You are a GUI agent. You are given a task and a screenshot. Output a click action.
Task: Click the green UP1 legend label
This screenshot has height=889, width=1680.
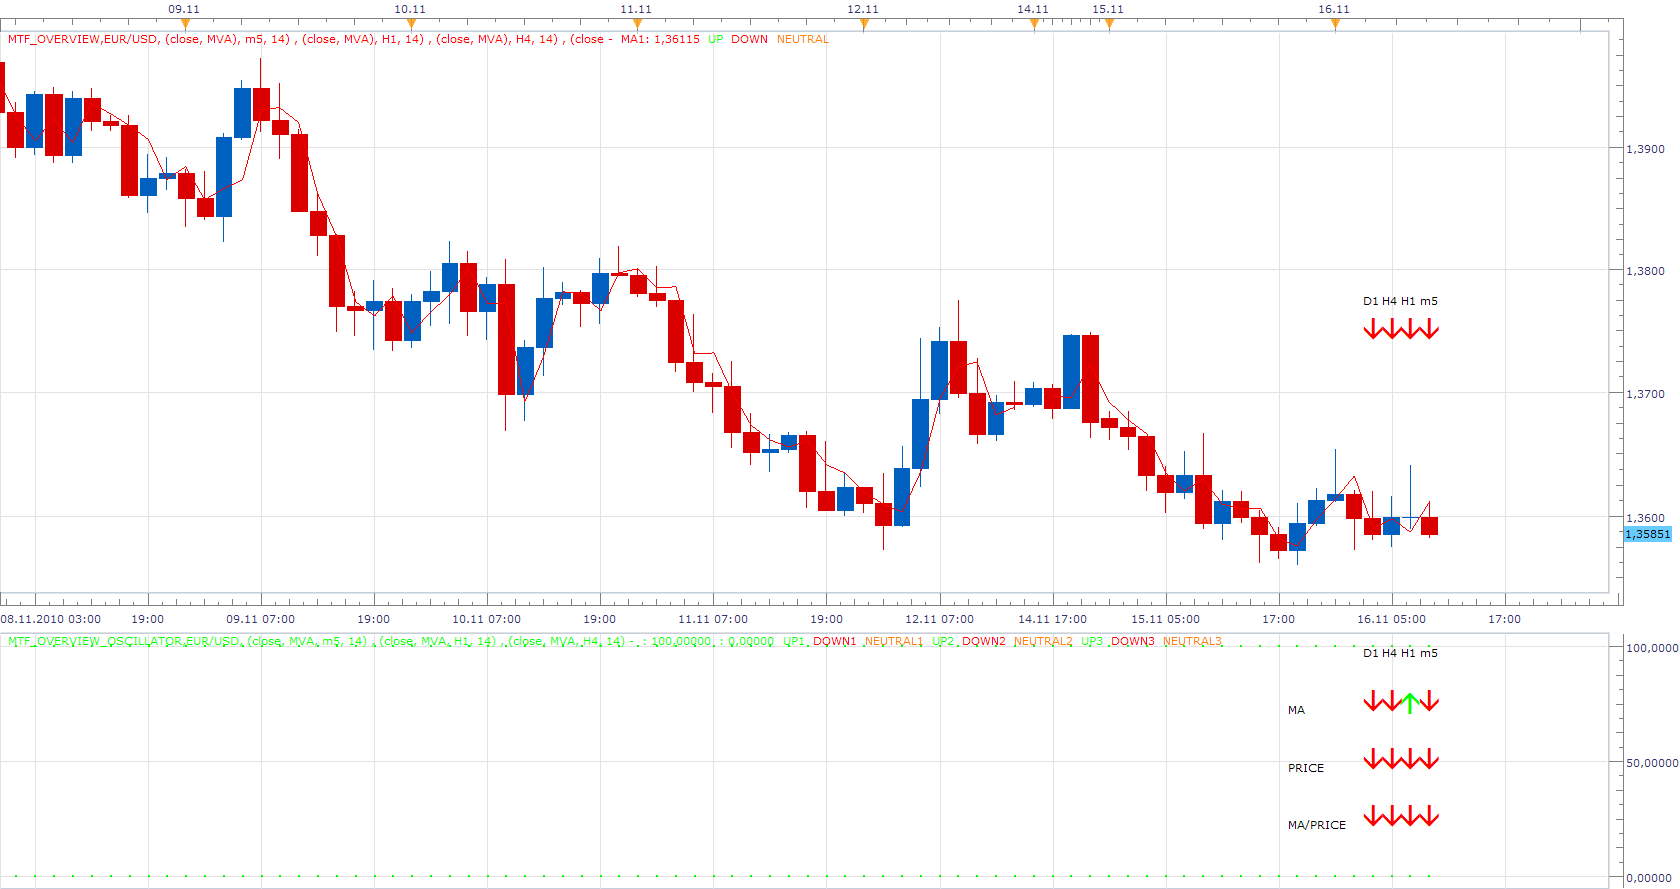click(794, 642)
